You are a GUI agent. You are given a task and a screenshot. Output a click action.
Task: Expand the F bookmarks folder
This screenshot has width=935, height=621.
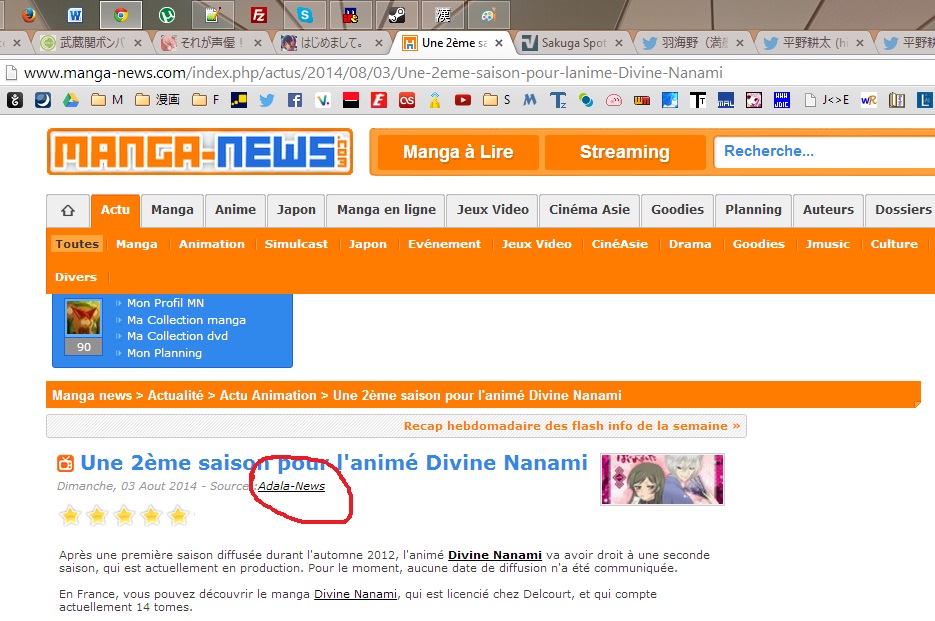point(206,100)
